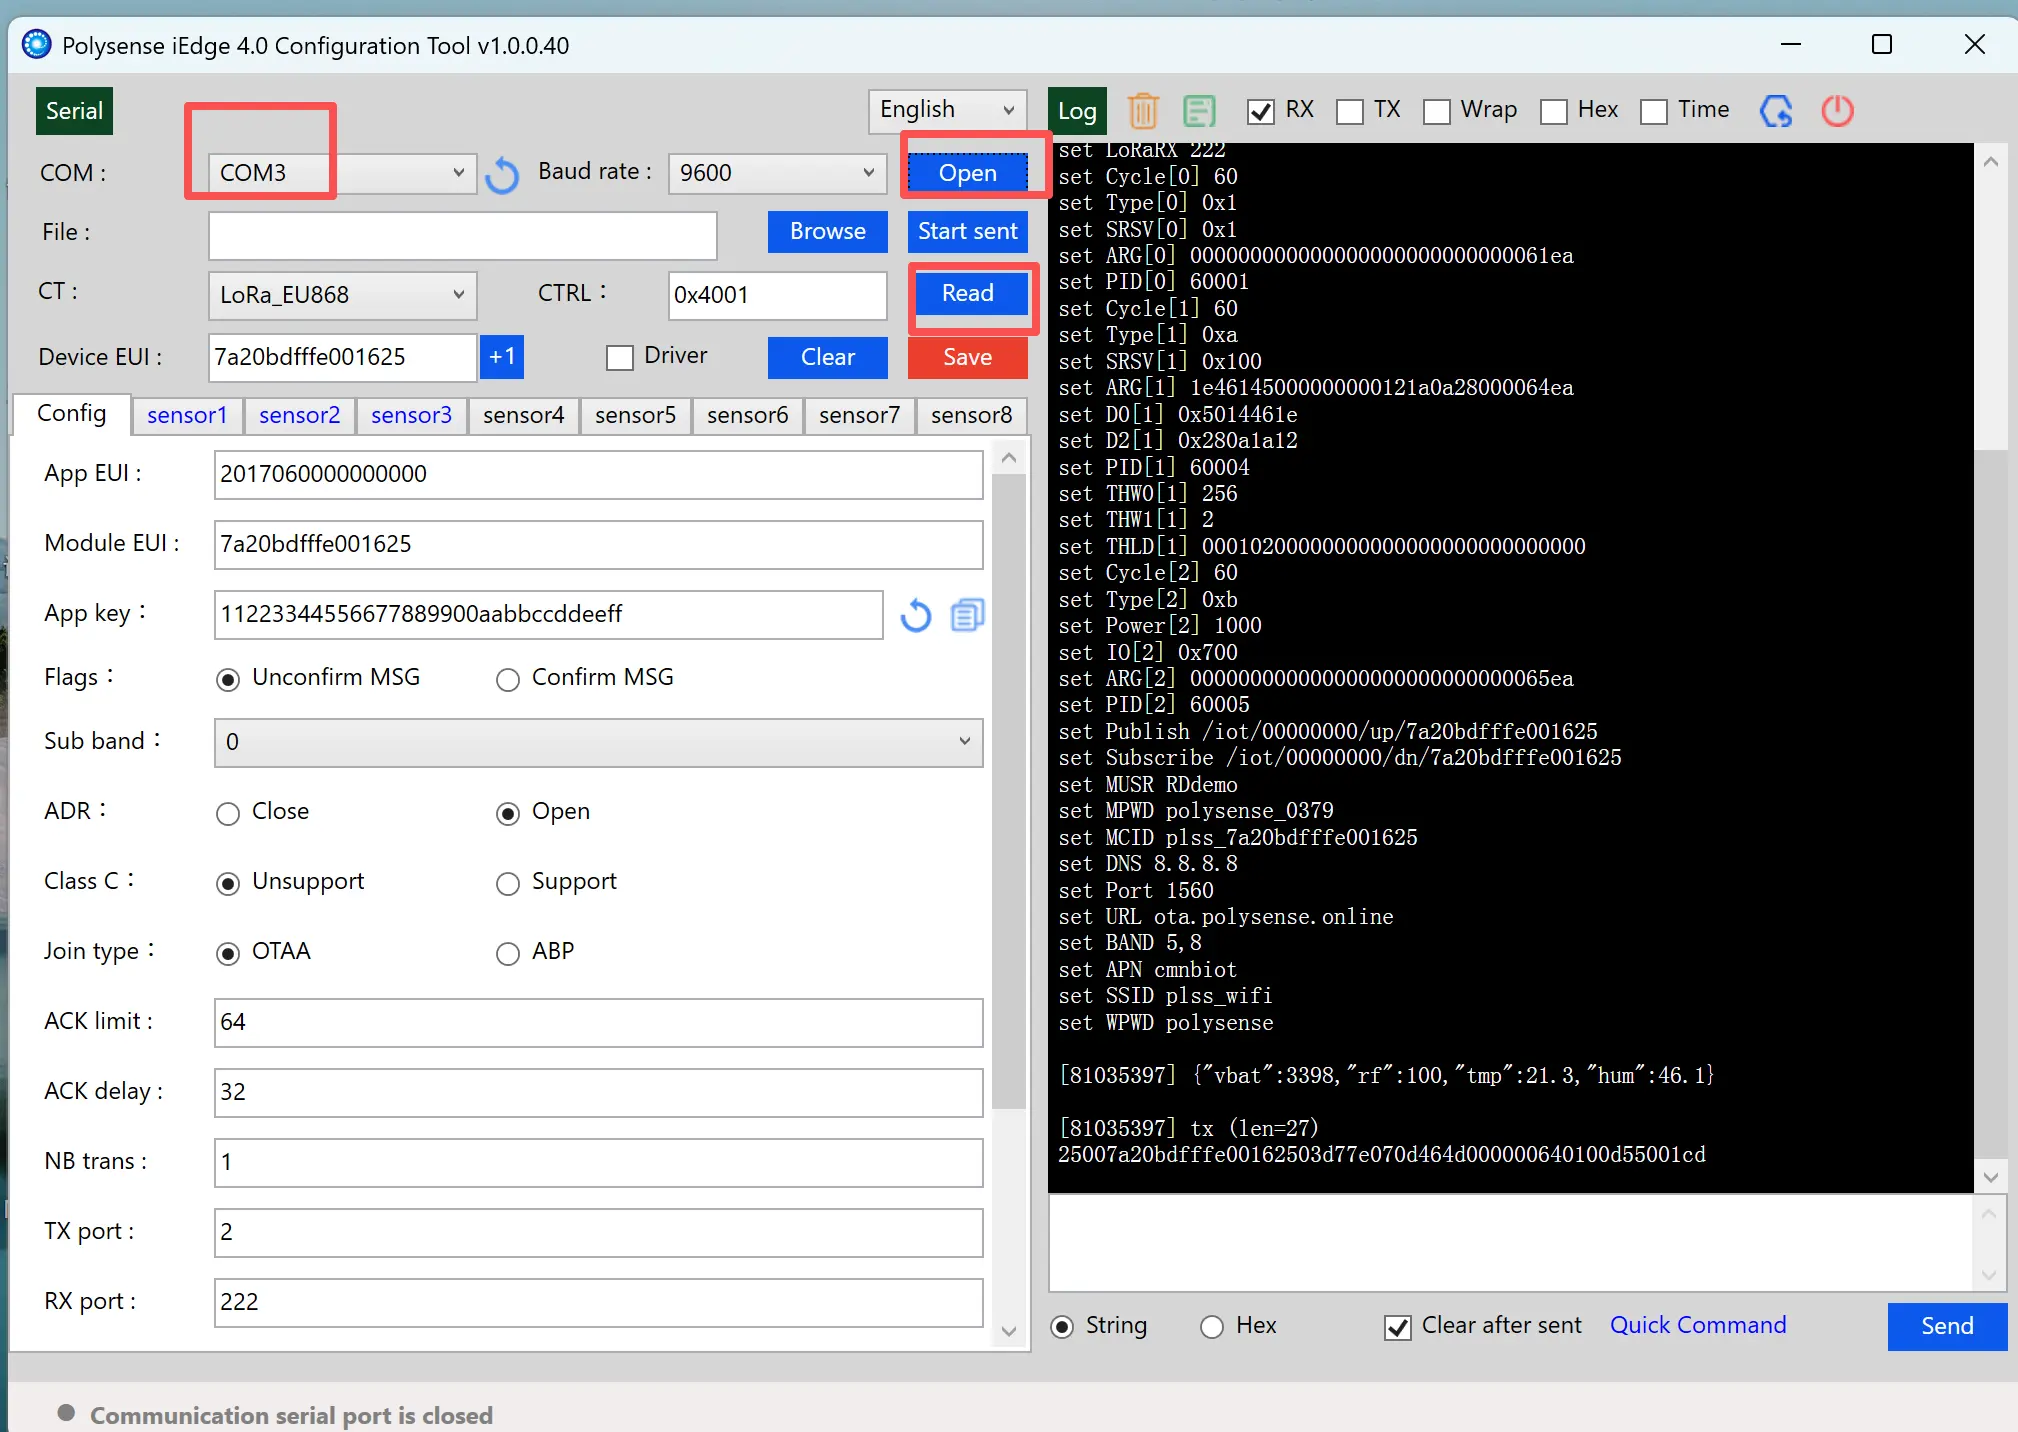
Task: Switch to the sensor2 tab
Action: [x=299, y=415]
